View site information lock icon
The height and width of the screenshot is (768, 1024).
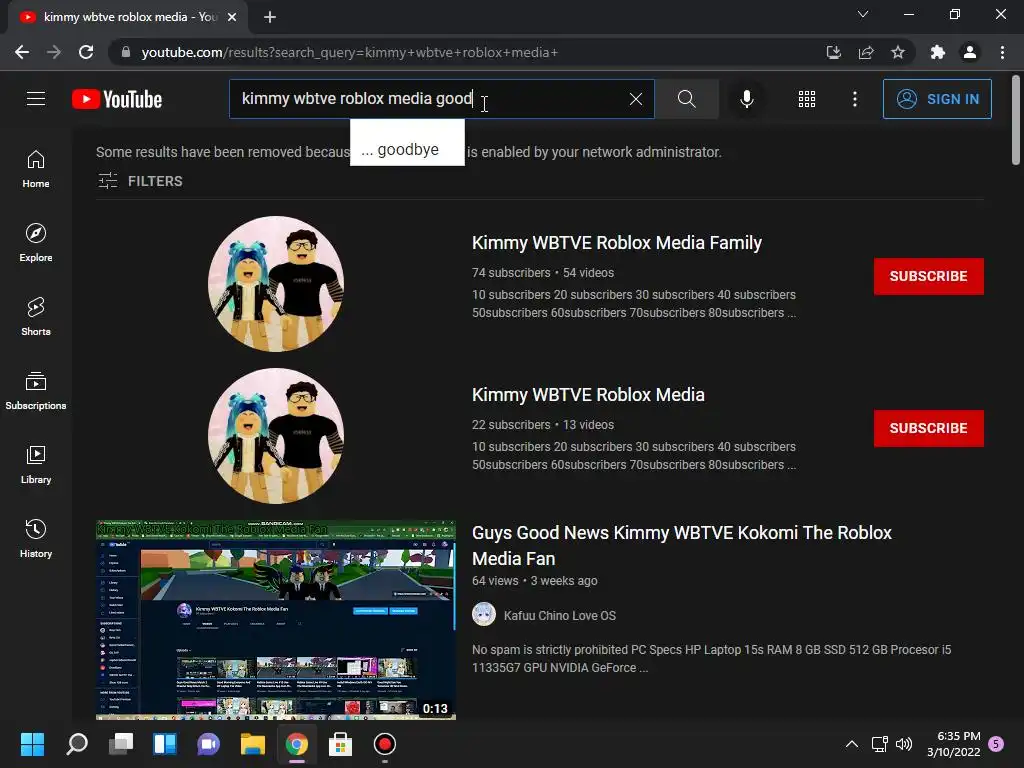click(125, 52)
